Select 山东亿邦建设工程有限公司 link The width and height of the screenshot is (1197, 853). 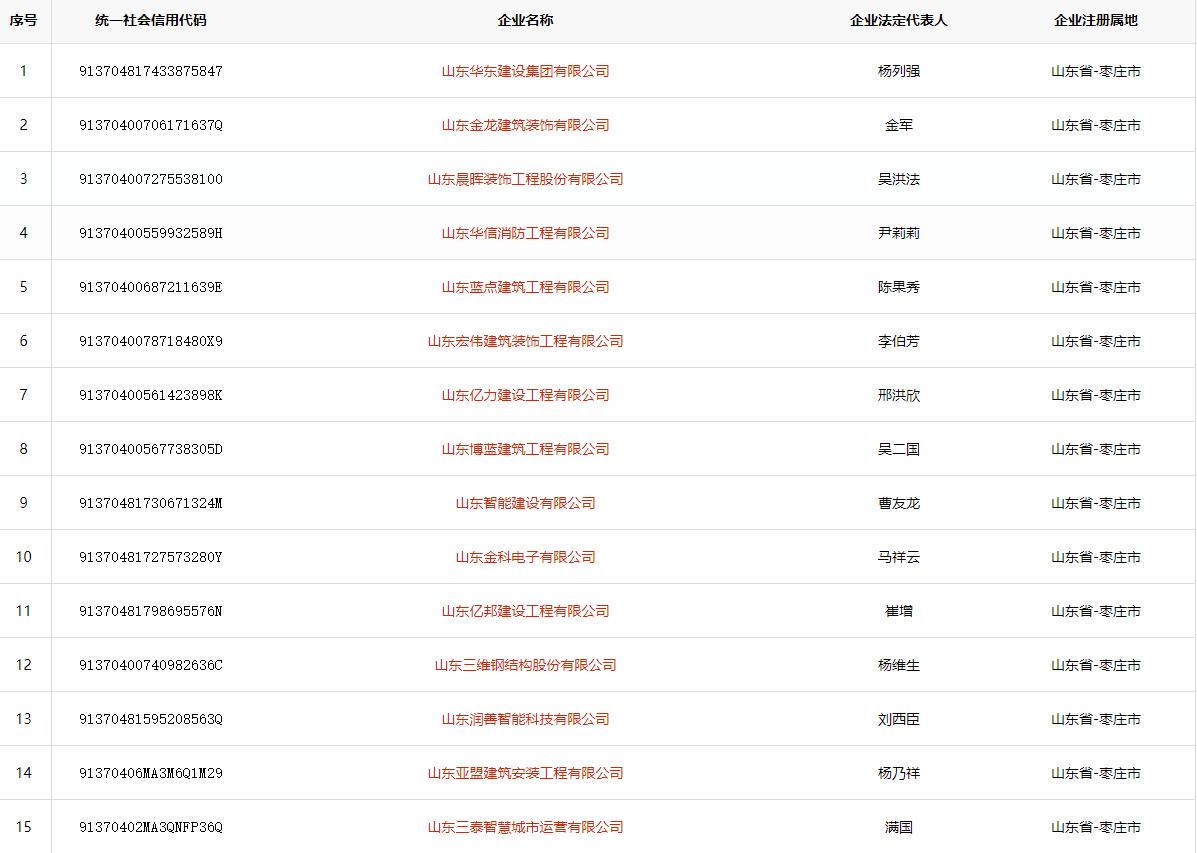[525, 611]
